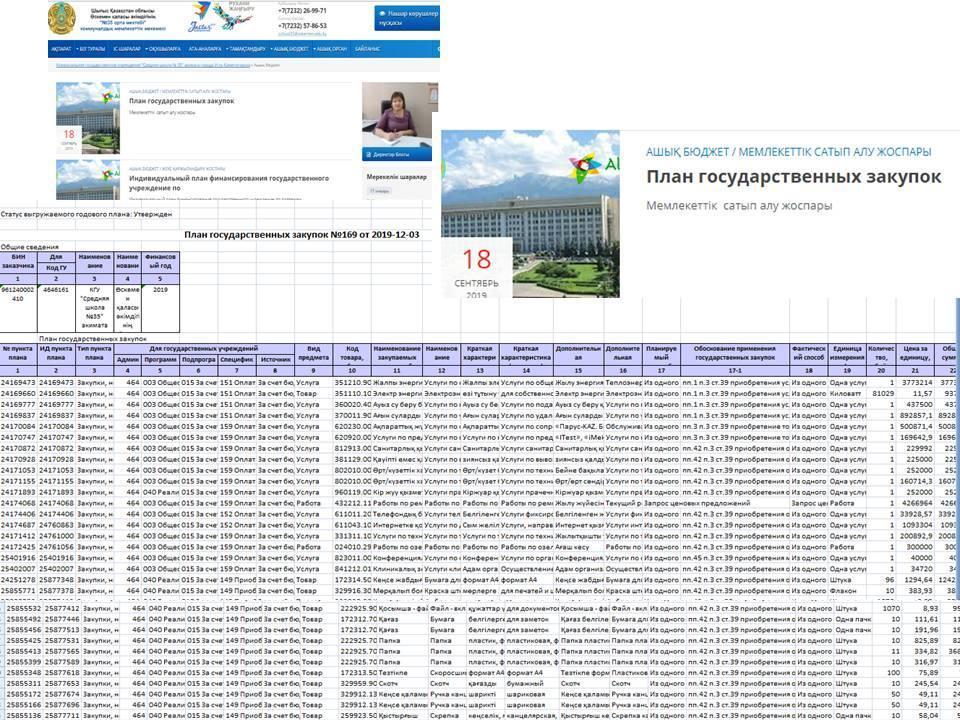Select the 'БИН заказчика' header cell
960x720 pixels.
18,262
